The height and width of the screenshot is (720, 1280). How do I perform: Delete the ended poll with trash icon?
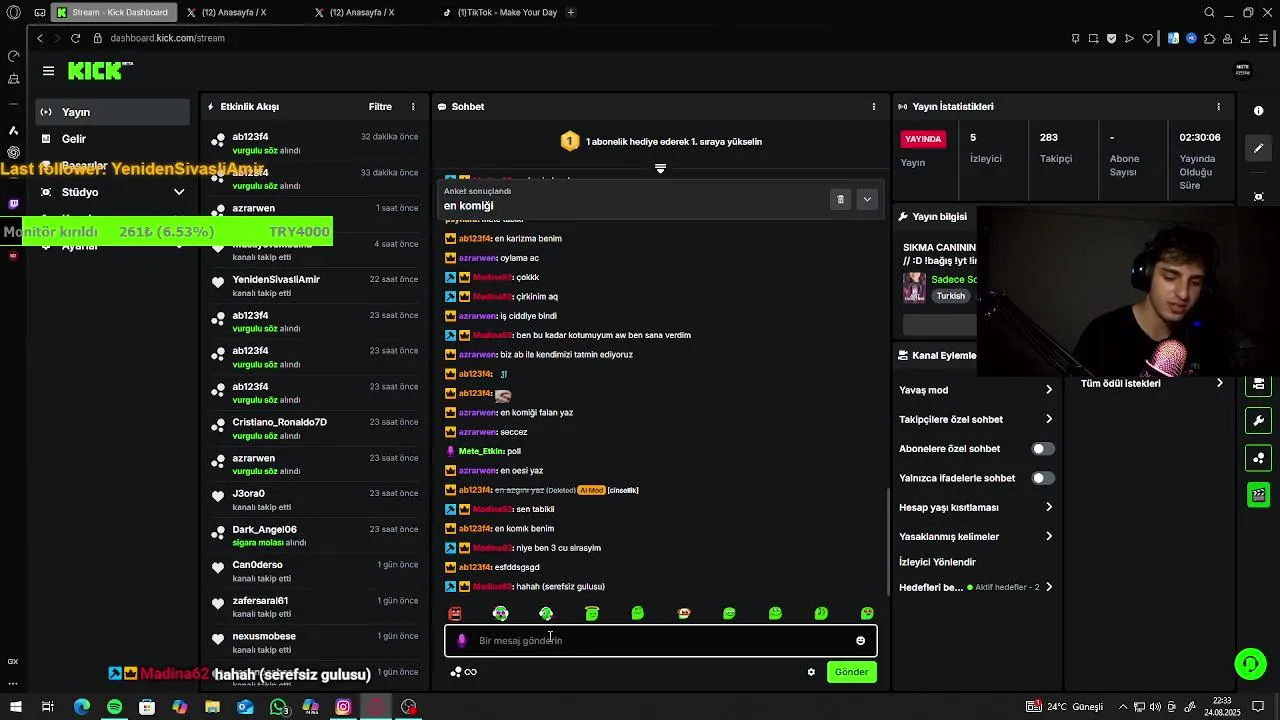coord(840,199)
